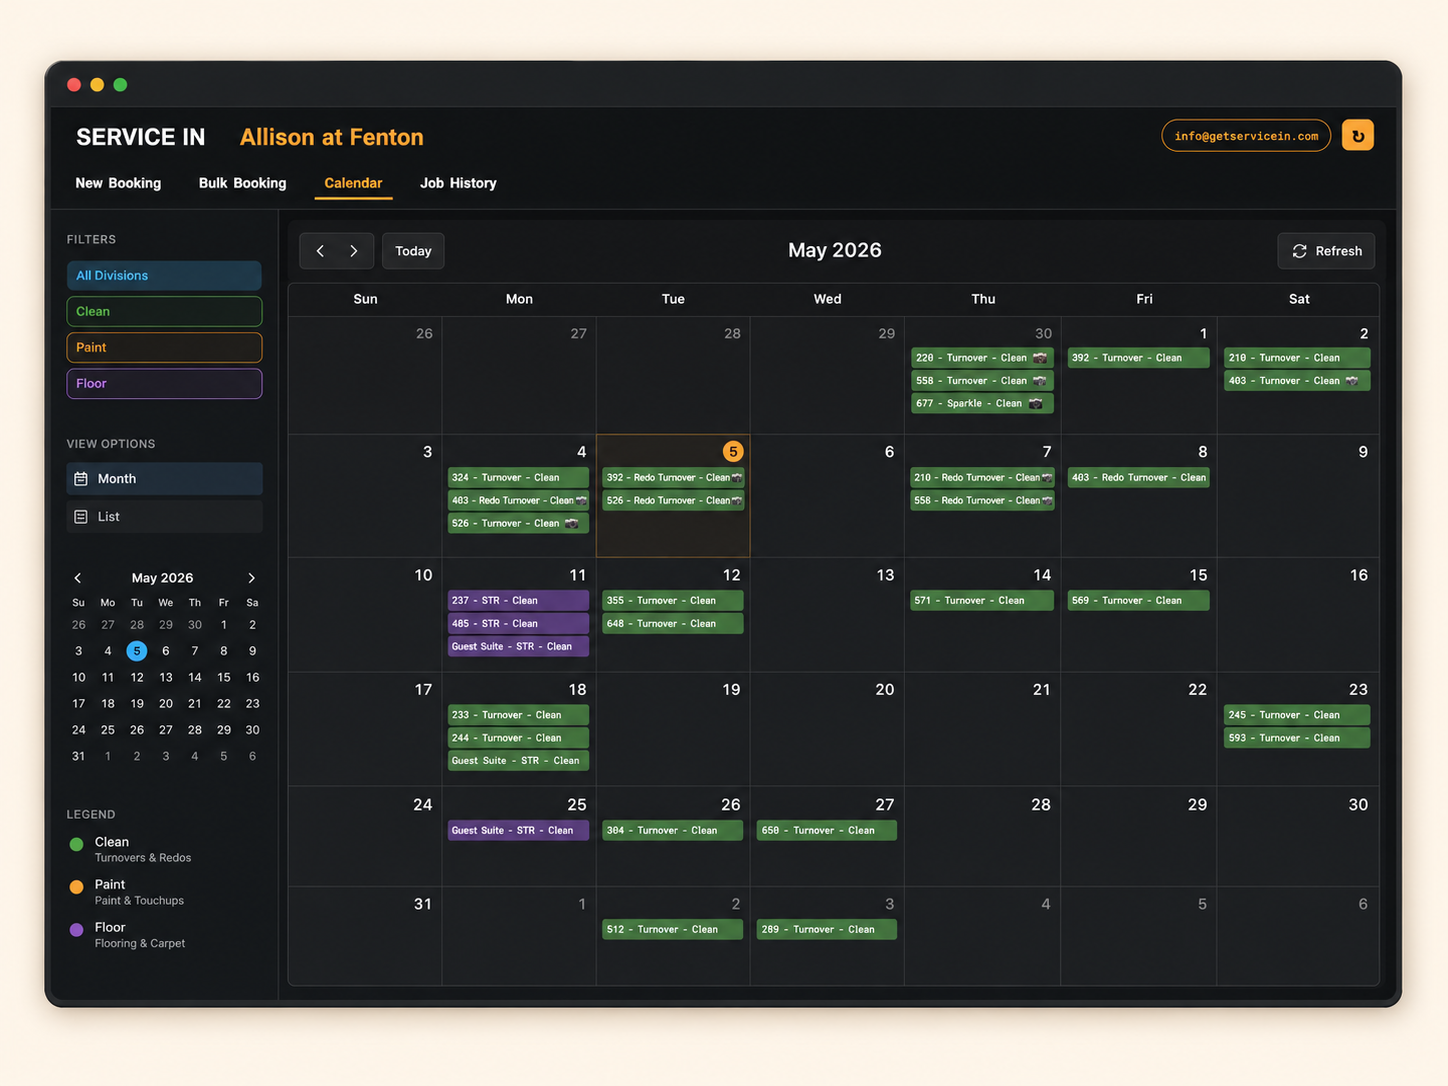The height and width of the screenshot is (1086, 1448).
Task: Click day number 16 in main calendar
Action: (x=1358, y=575)
